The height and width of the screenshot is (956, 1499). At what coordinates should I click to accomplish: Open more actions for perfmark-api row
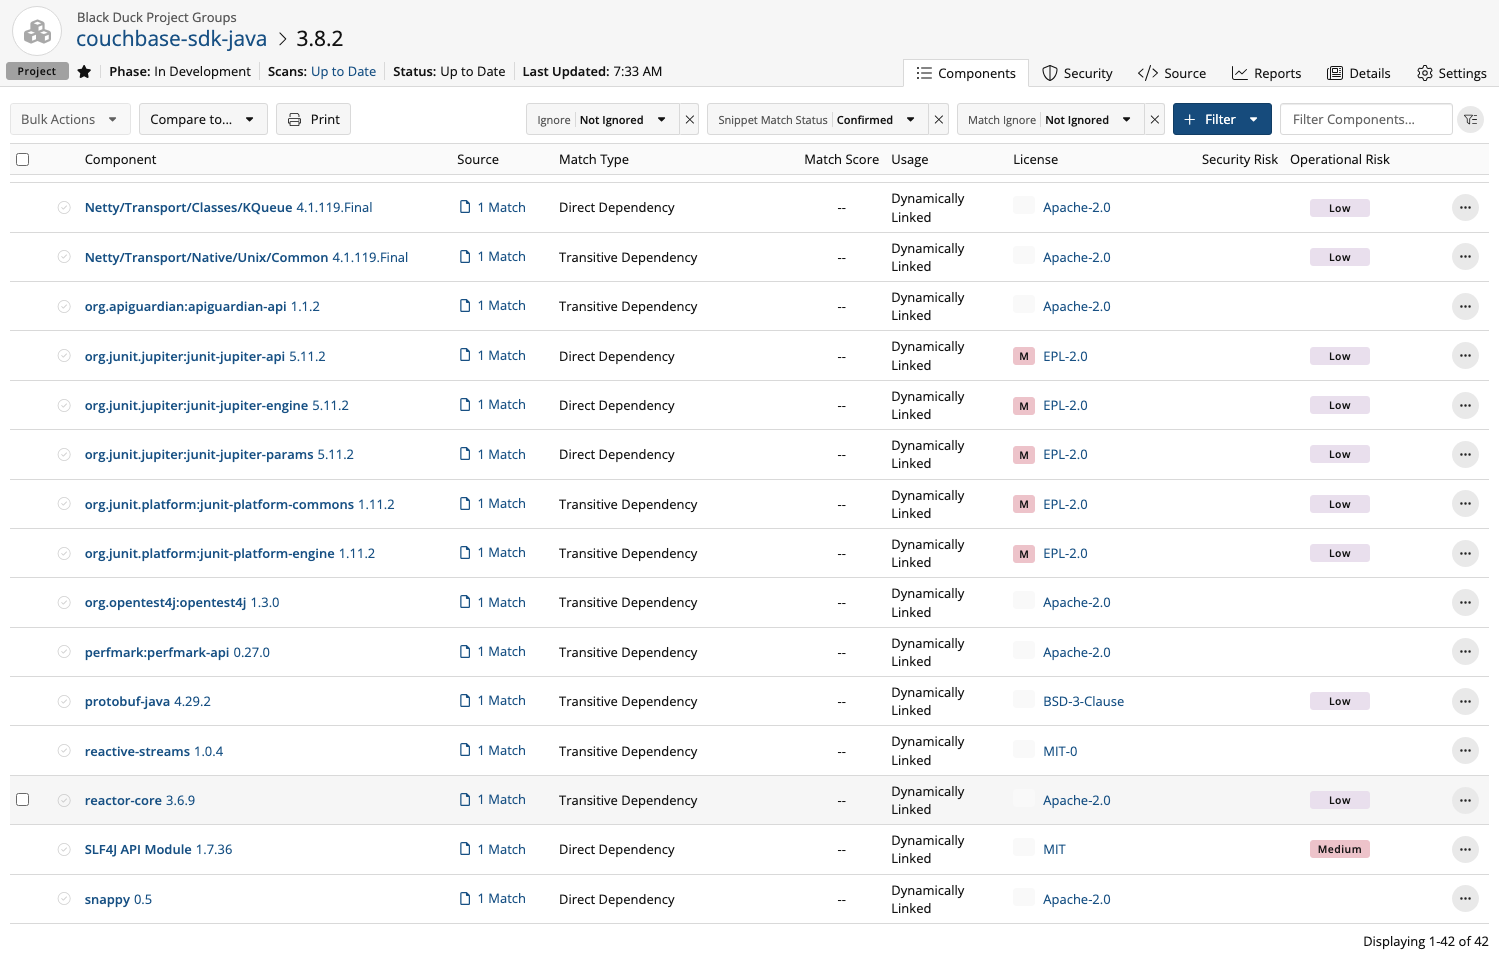pyautogui.click(x=1465, y=652)
